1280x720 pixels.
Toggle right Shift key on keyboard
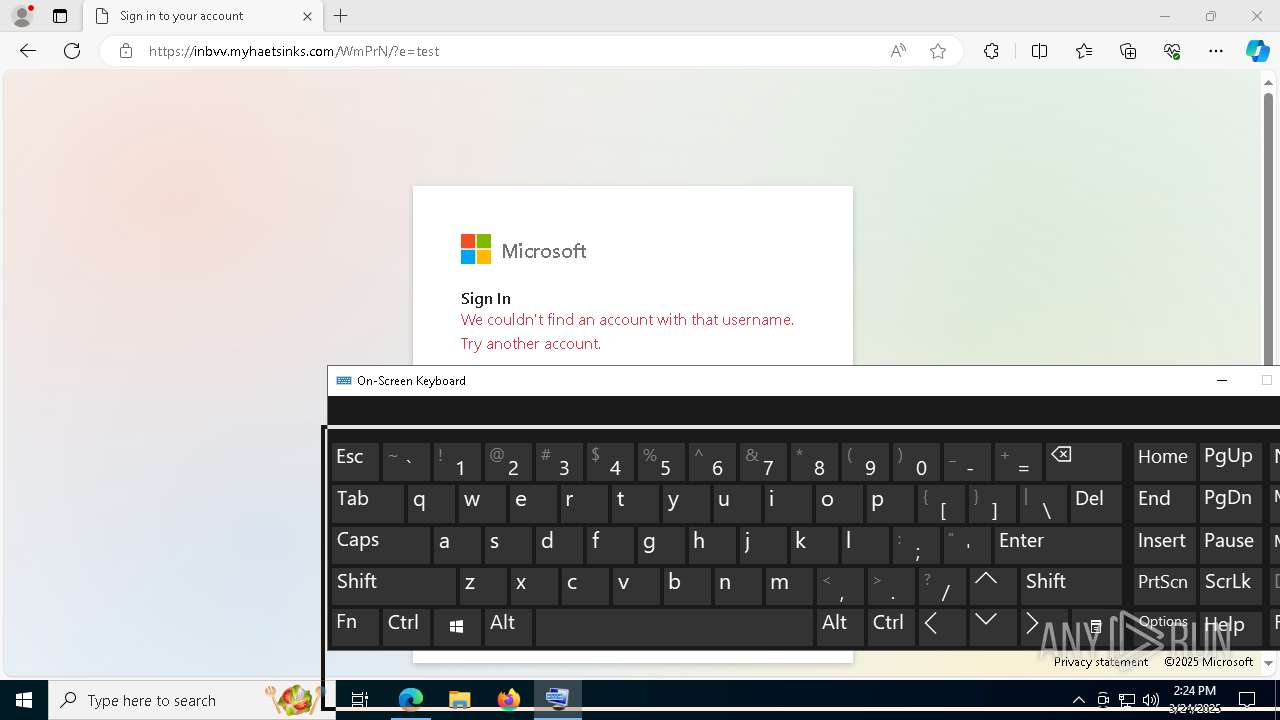(x=1071, y=586)
